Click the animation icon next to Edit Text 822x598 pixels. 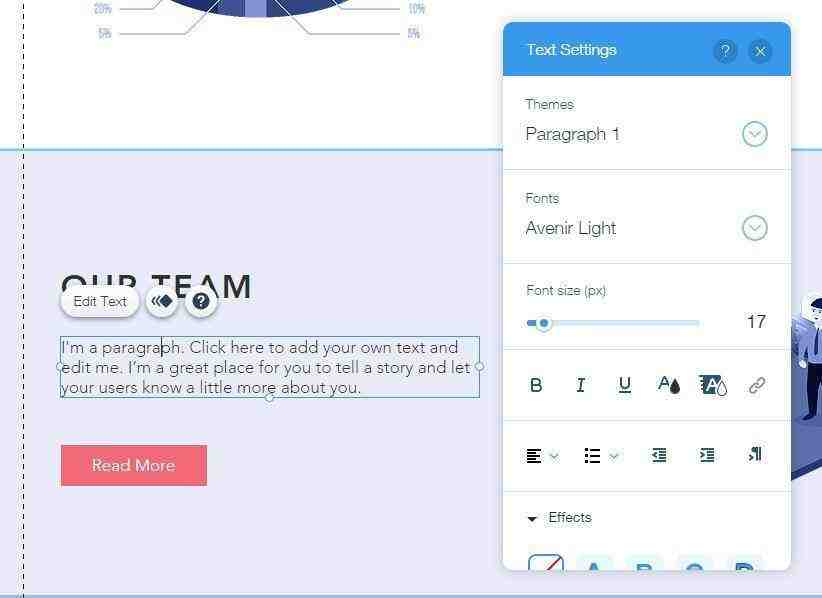click(161, 301)
